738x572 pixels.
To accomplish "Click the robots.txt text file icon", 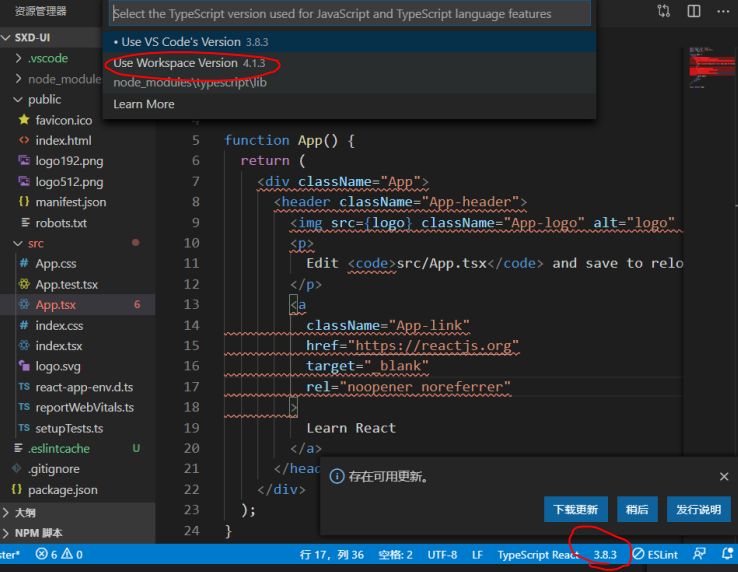I will coord(25,222).
